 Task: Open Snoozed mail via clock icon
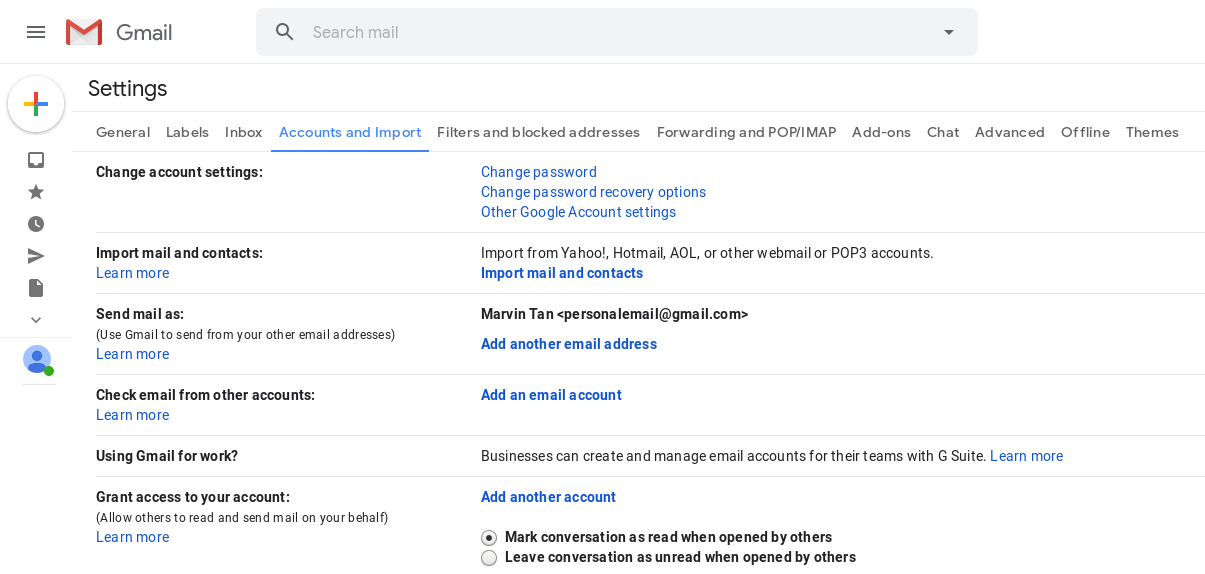click(x=36, y=224)
